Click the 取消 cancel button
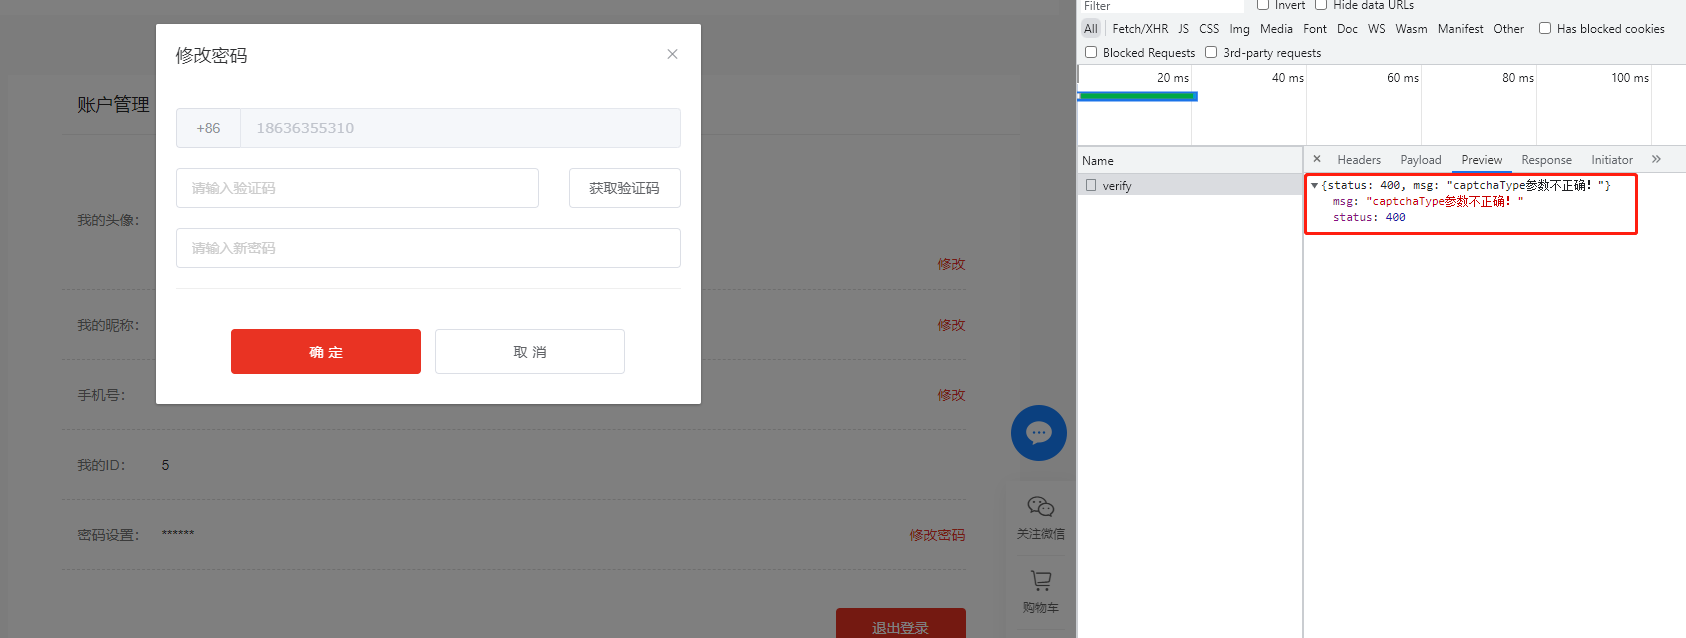This screenshot has height=638, width=1686. click(x=530, y=351)
